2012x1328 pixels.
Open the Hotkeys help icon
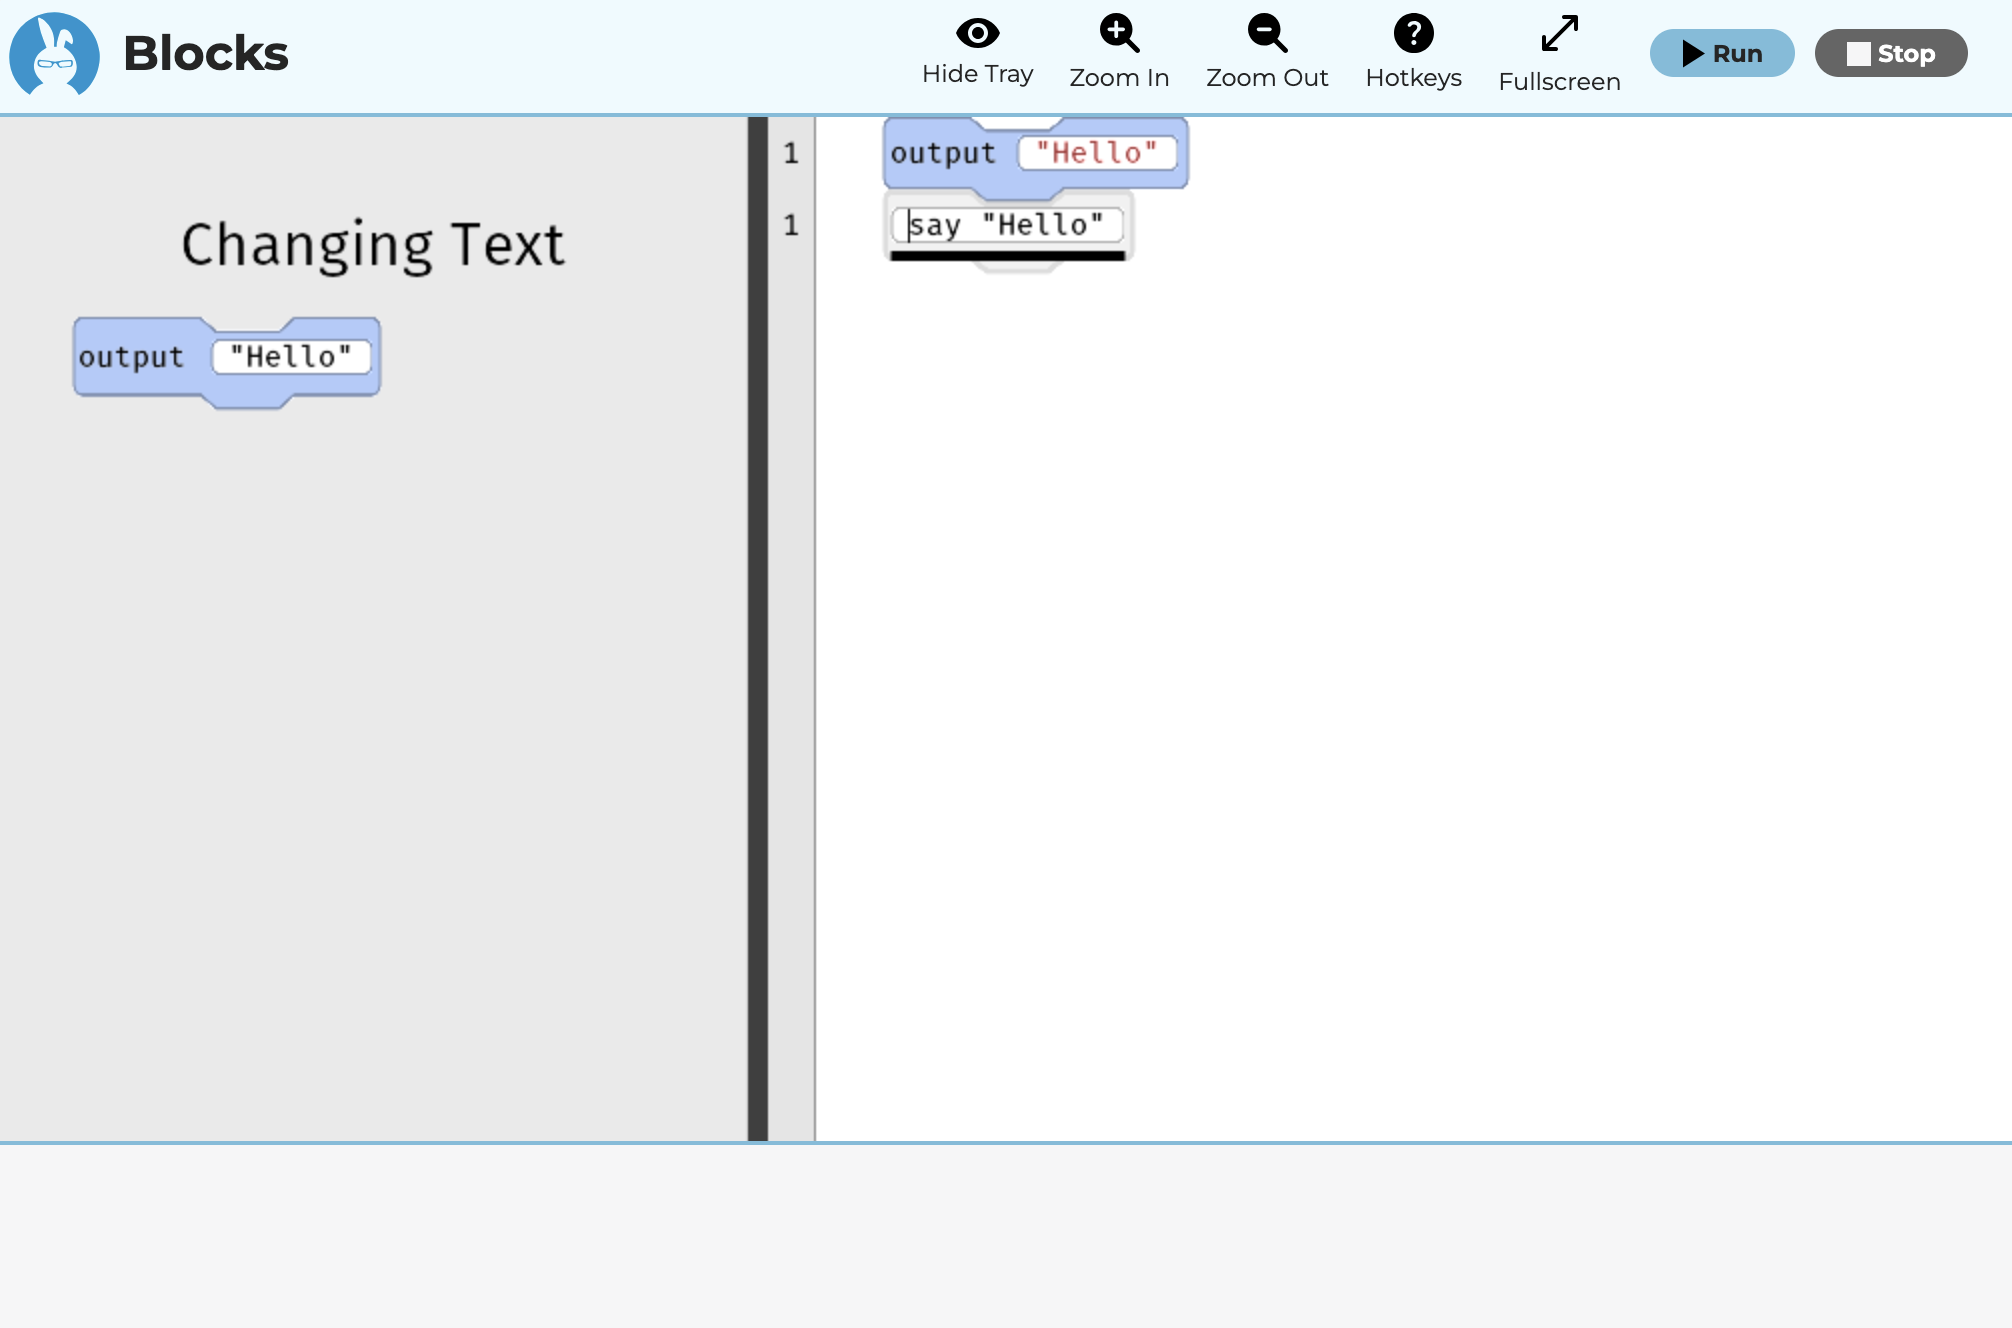[1413, 33]
